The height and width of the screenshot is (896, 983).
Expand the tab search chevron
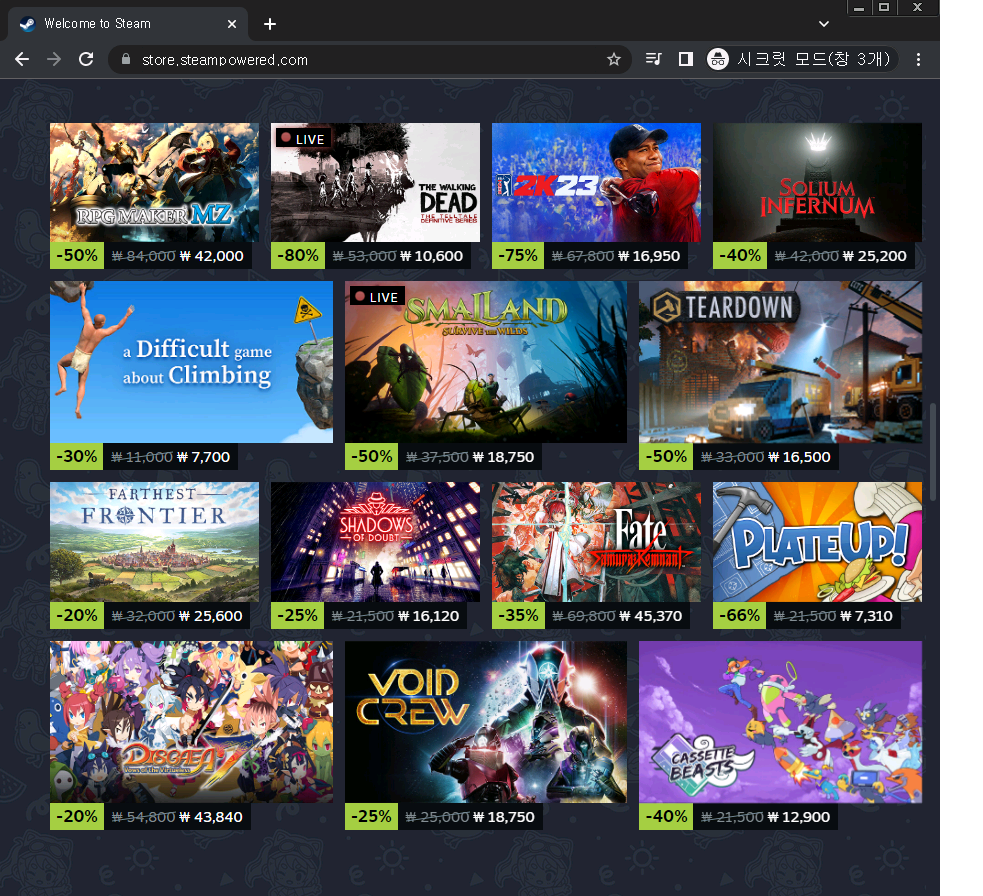824,24
